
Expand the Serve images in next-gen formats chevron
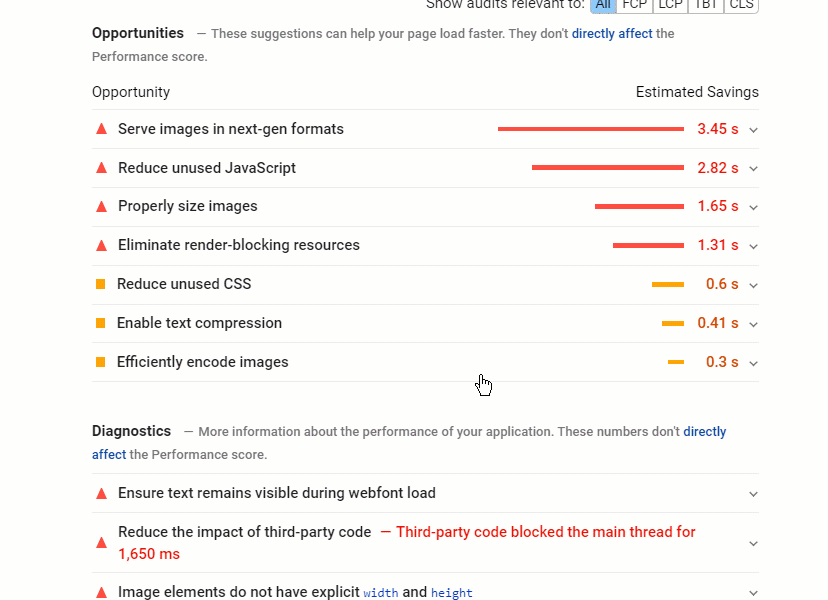coord(753,130)
